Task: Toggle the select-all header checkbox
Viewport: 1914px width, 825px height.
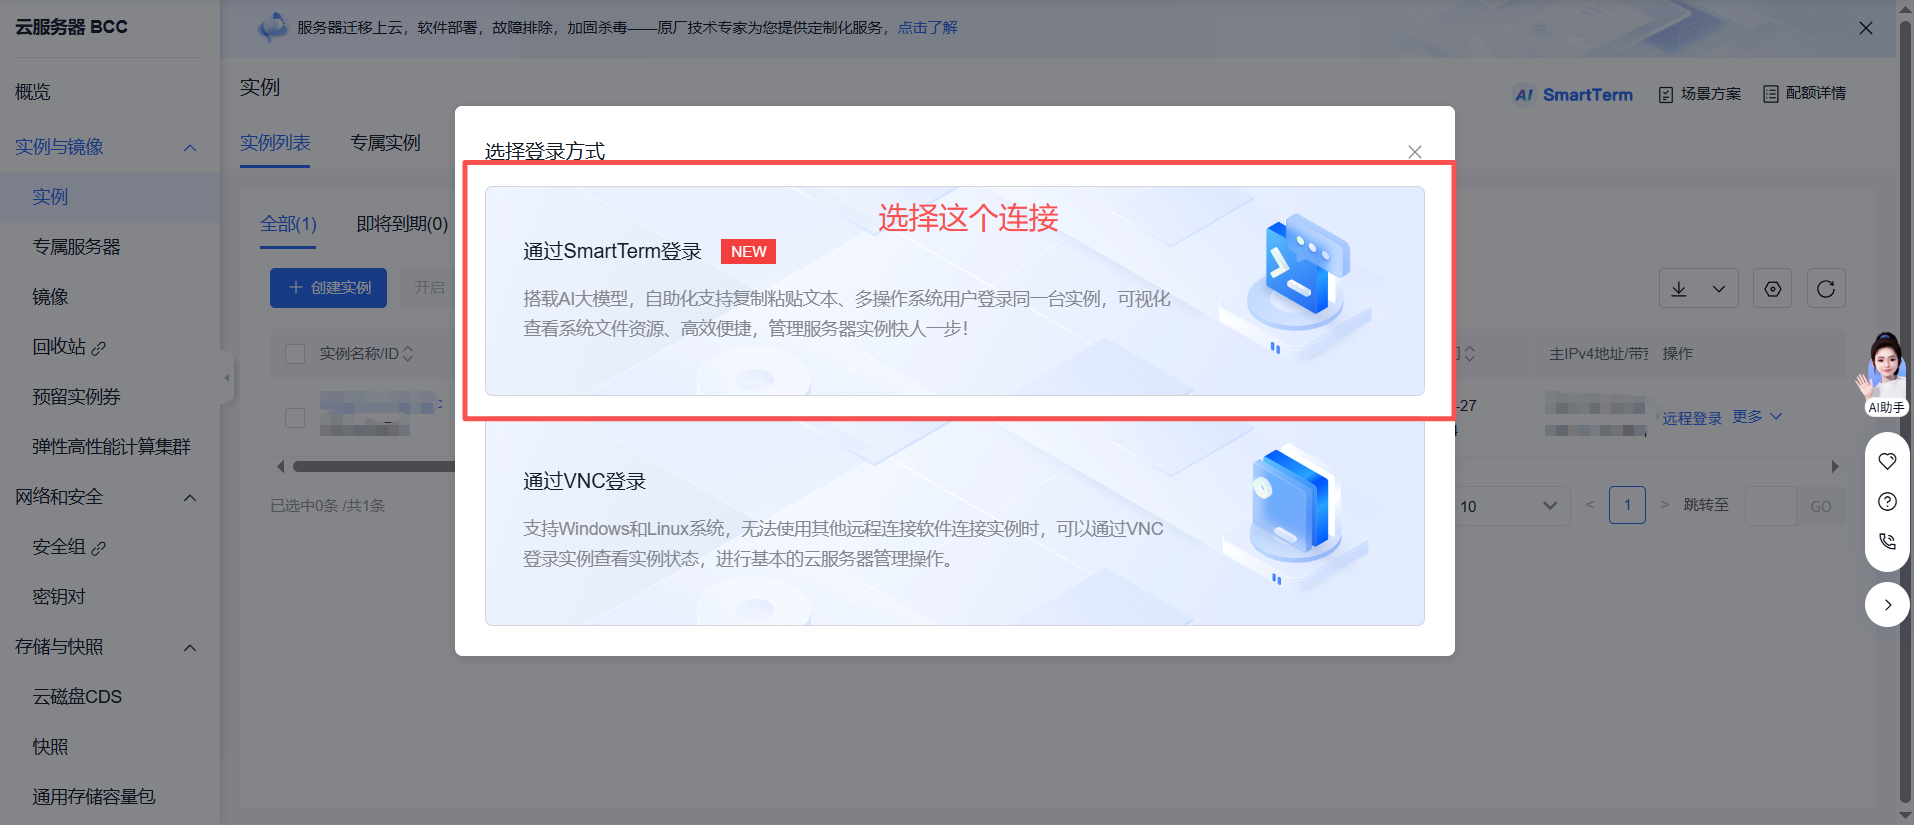Action: [x=295, y=354]
